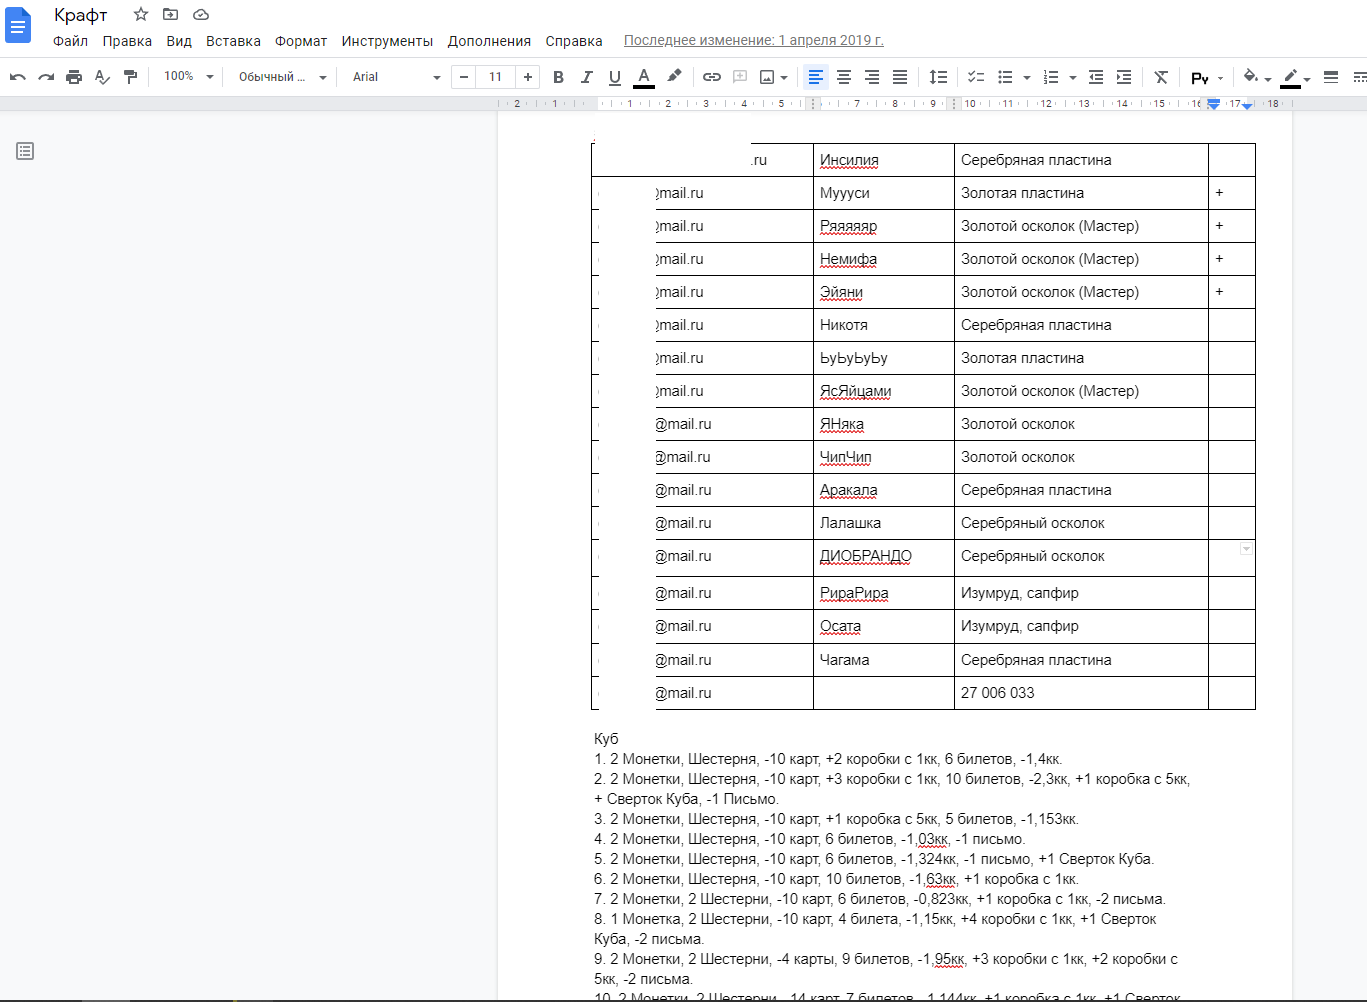Show the document outline
This screenshot has height=1005, width=1372.
click(25, 151)
